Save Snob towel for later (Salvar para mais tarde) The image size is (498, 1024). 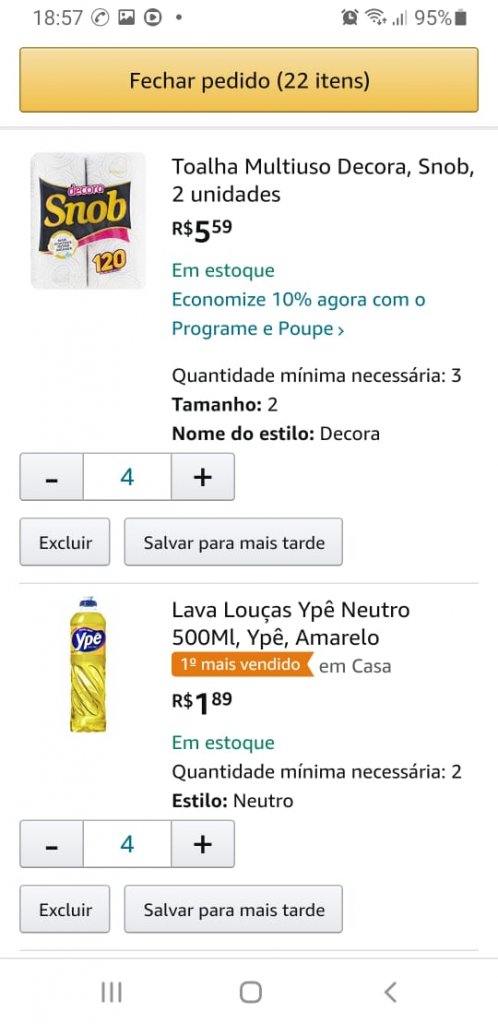tap(234, 542)
